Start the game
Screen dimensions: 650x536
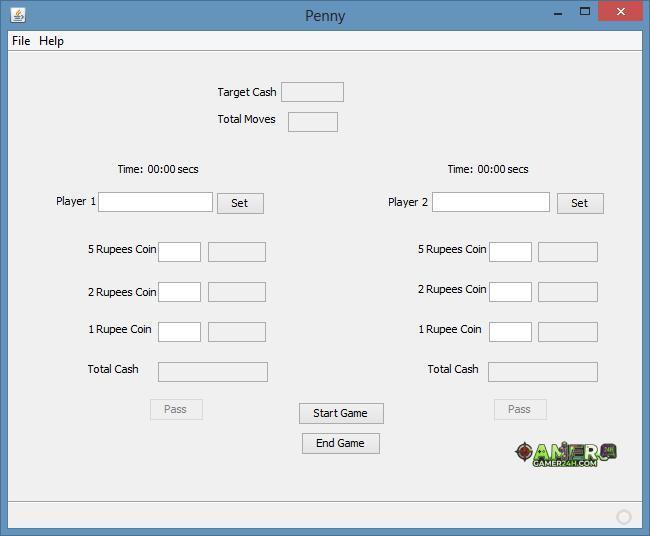[x=341, y=413]
